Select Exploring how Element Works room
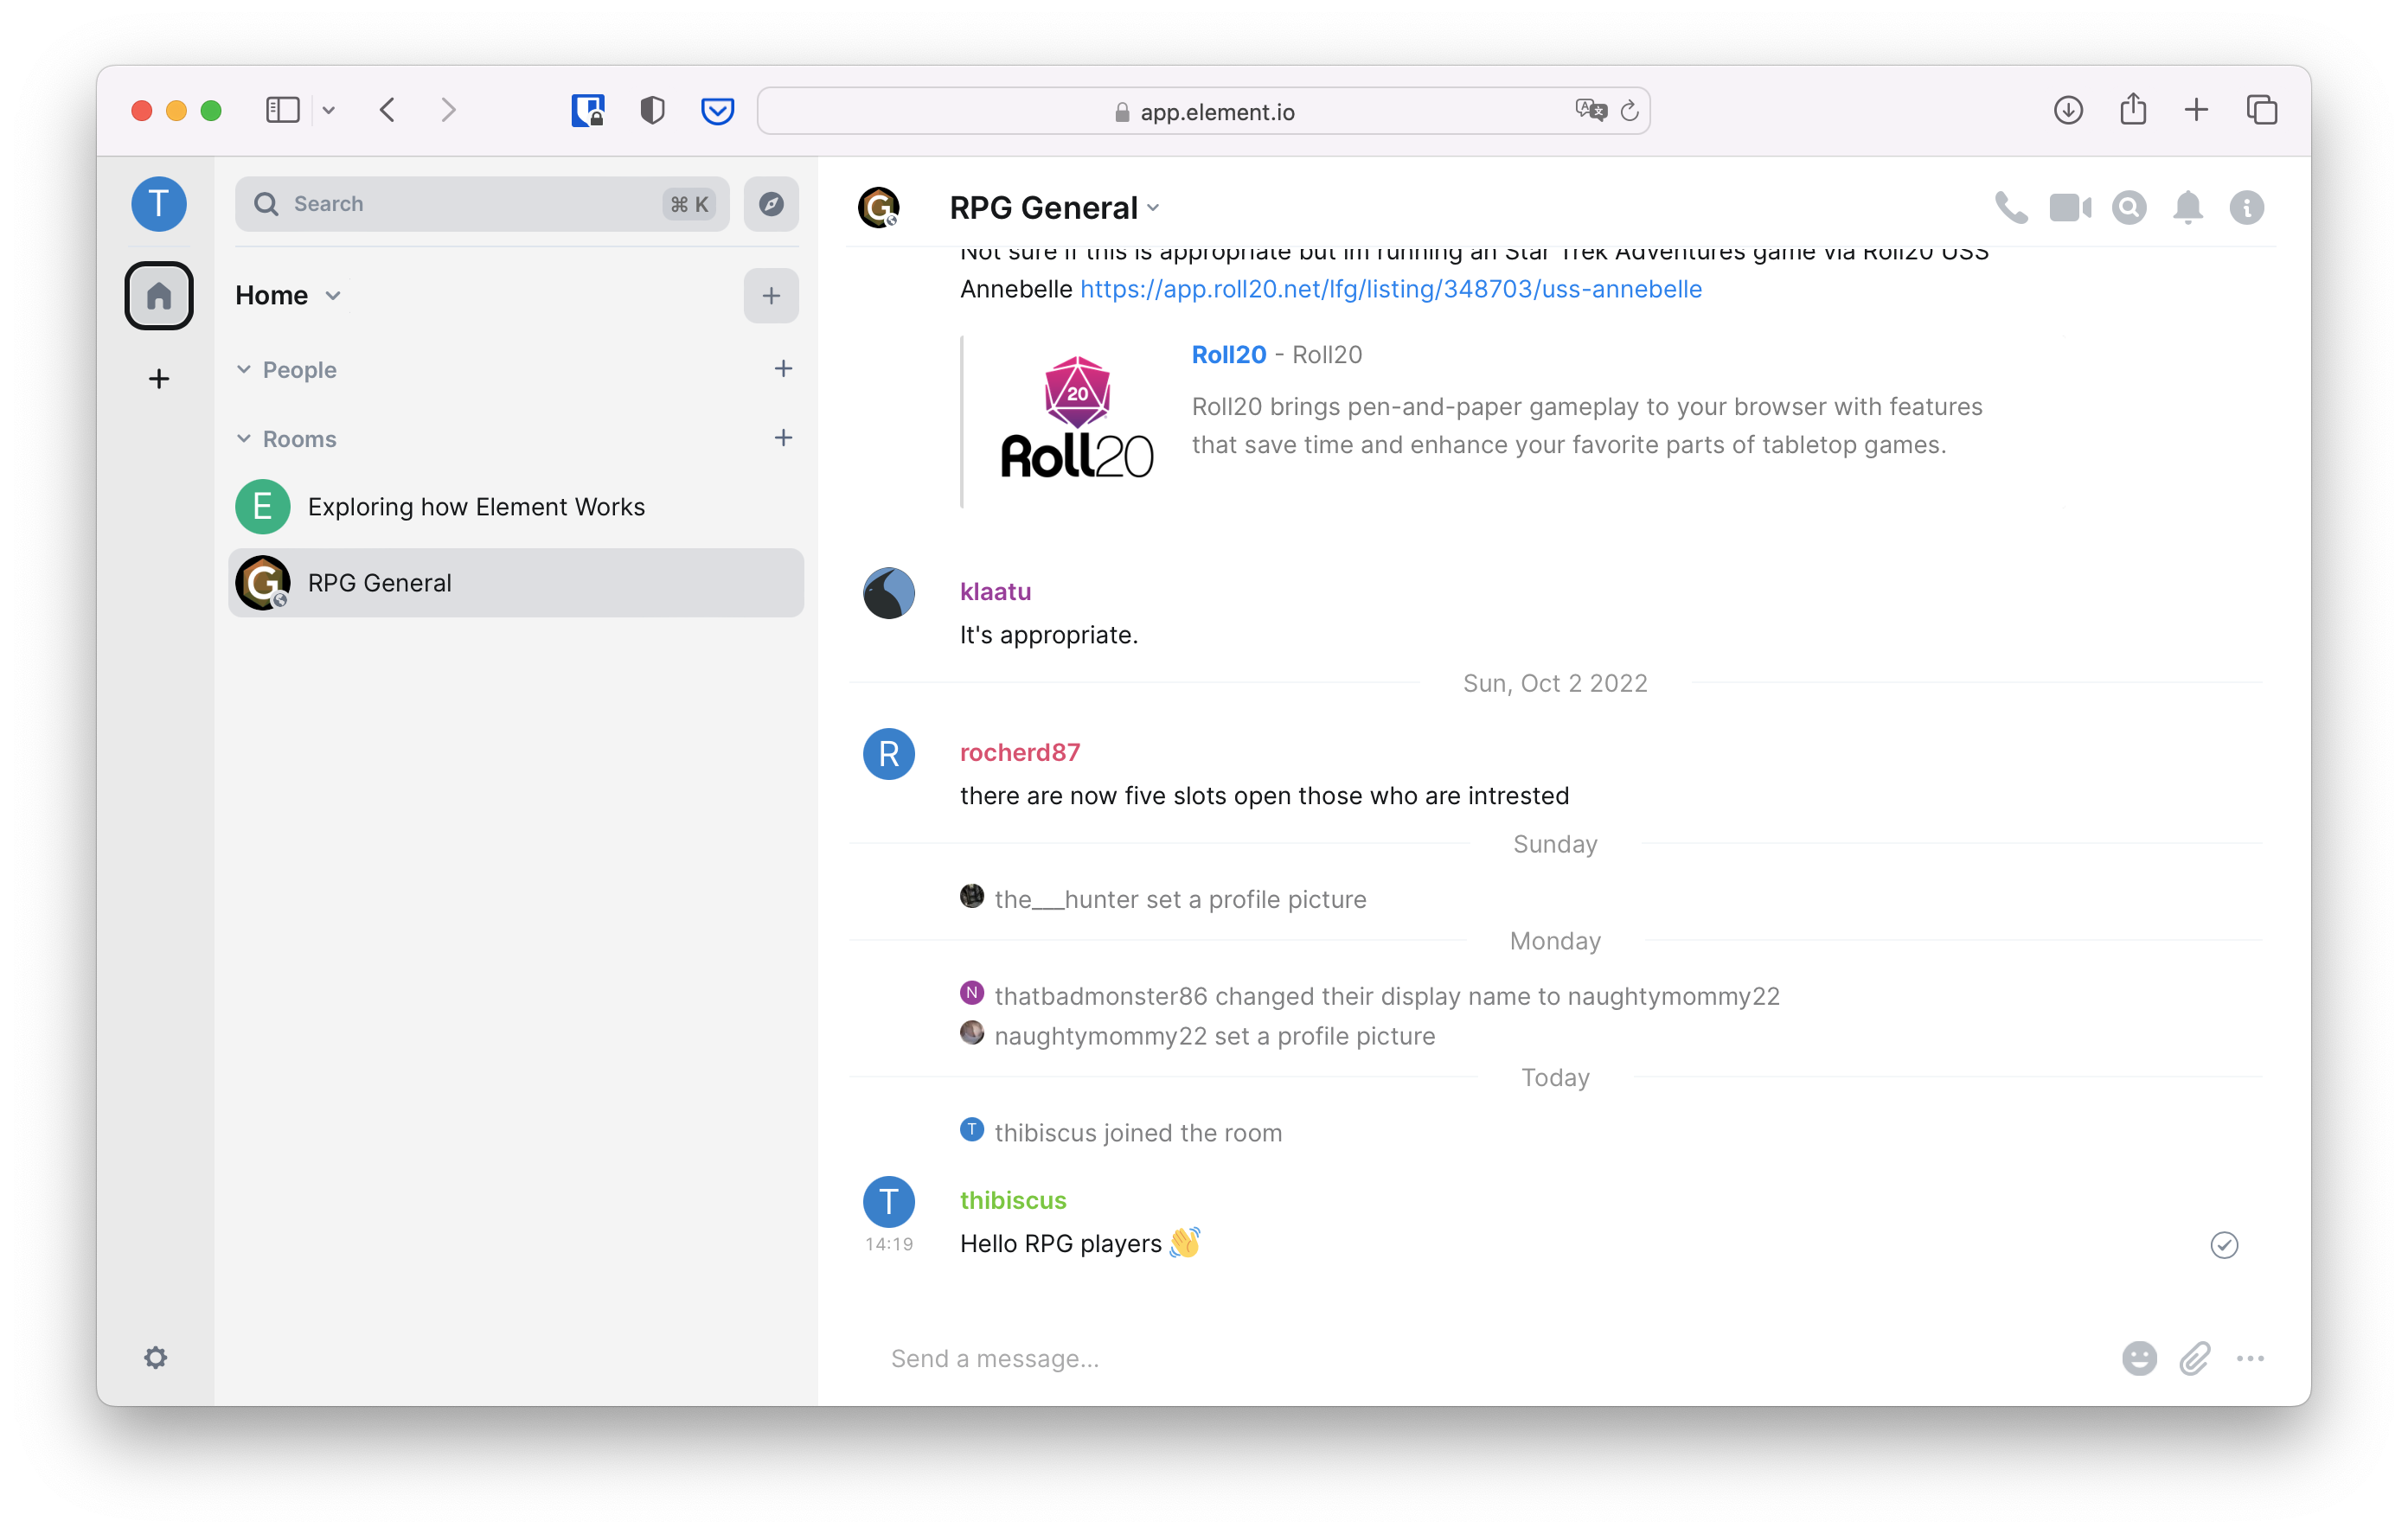This screenshot has width=2408, height=1534. pos(475,507)
